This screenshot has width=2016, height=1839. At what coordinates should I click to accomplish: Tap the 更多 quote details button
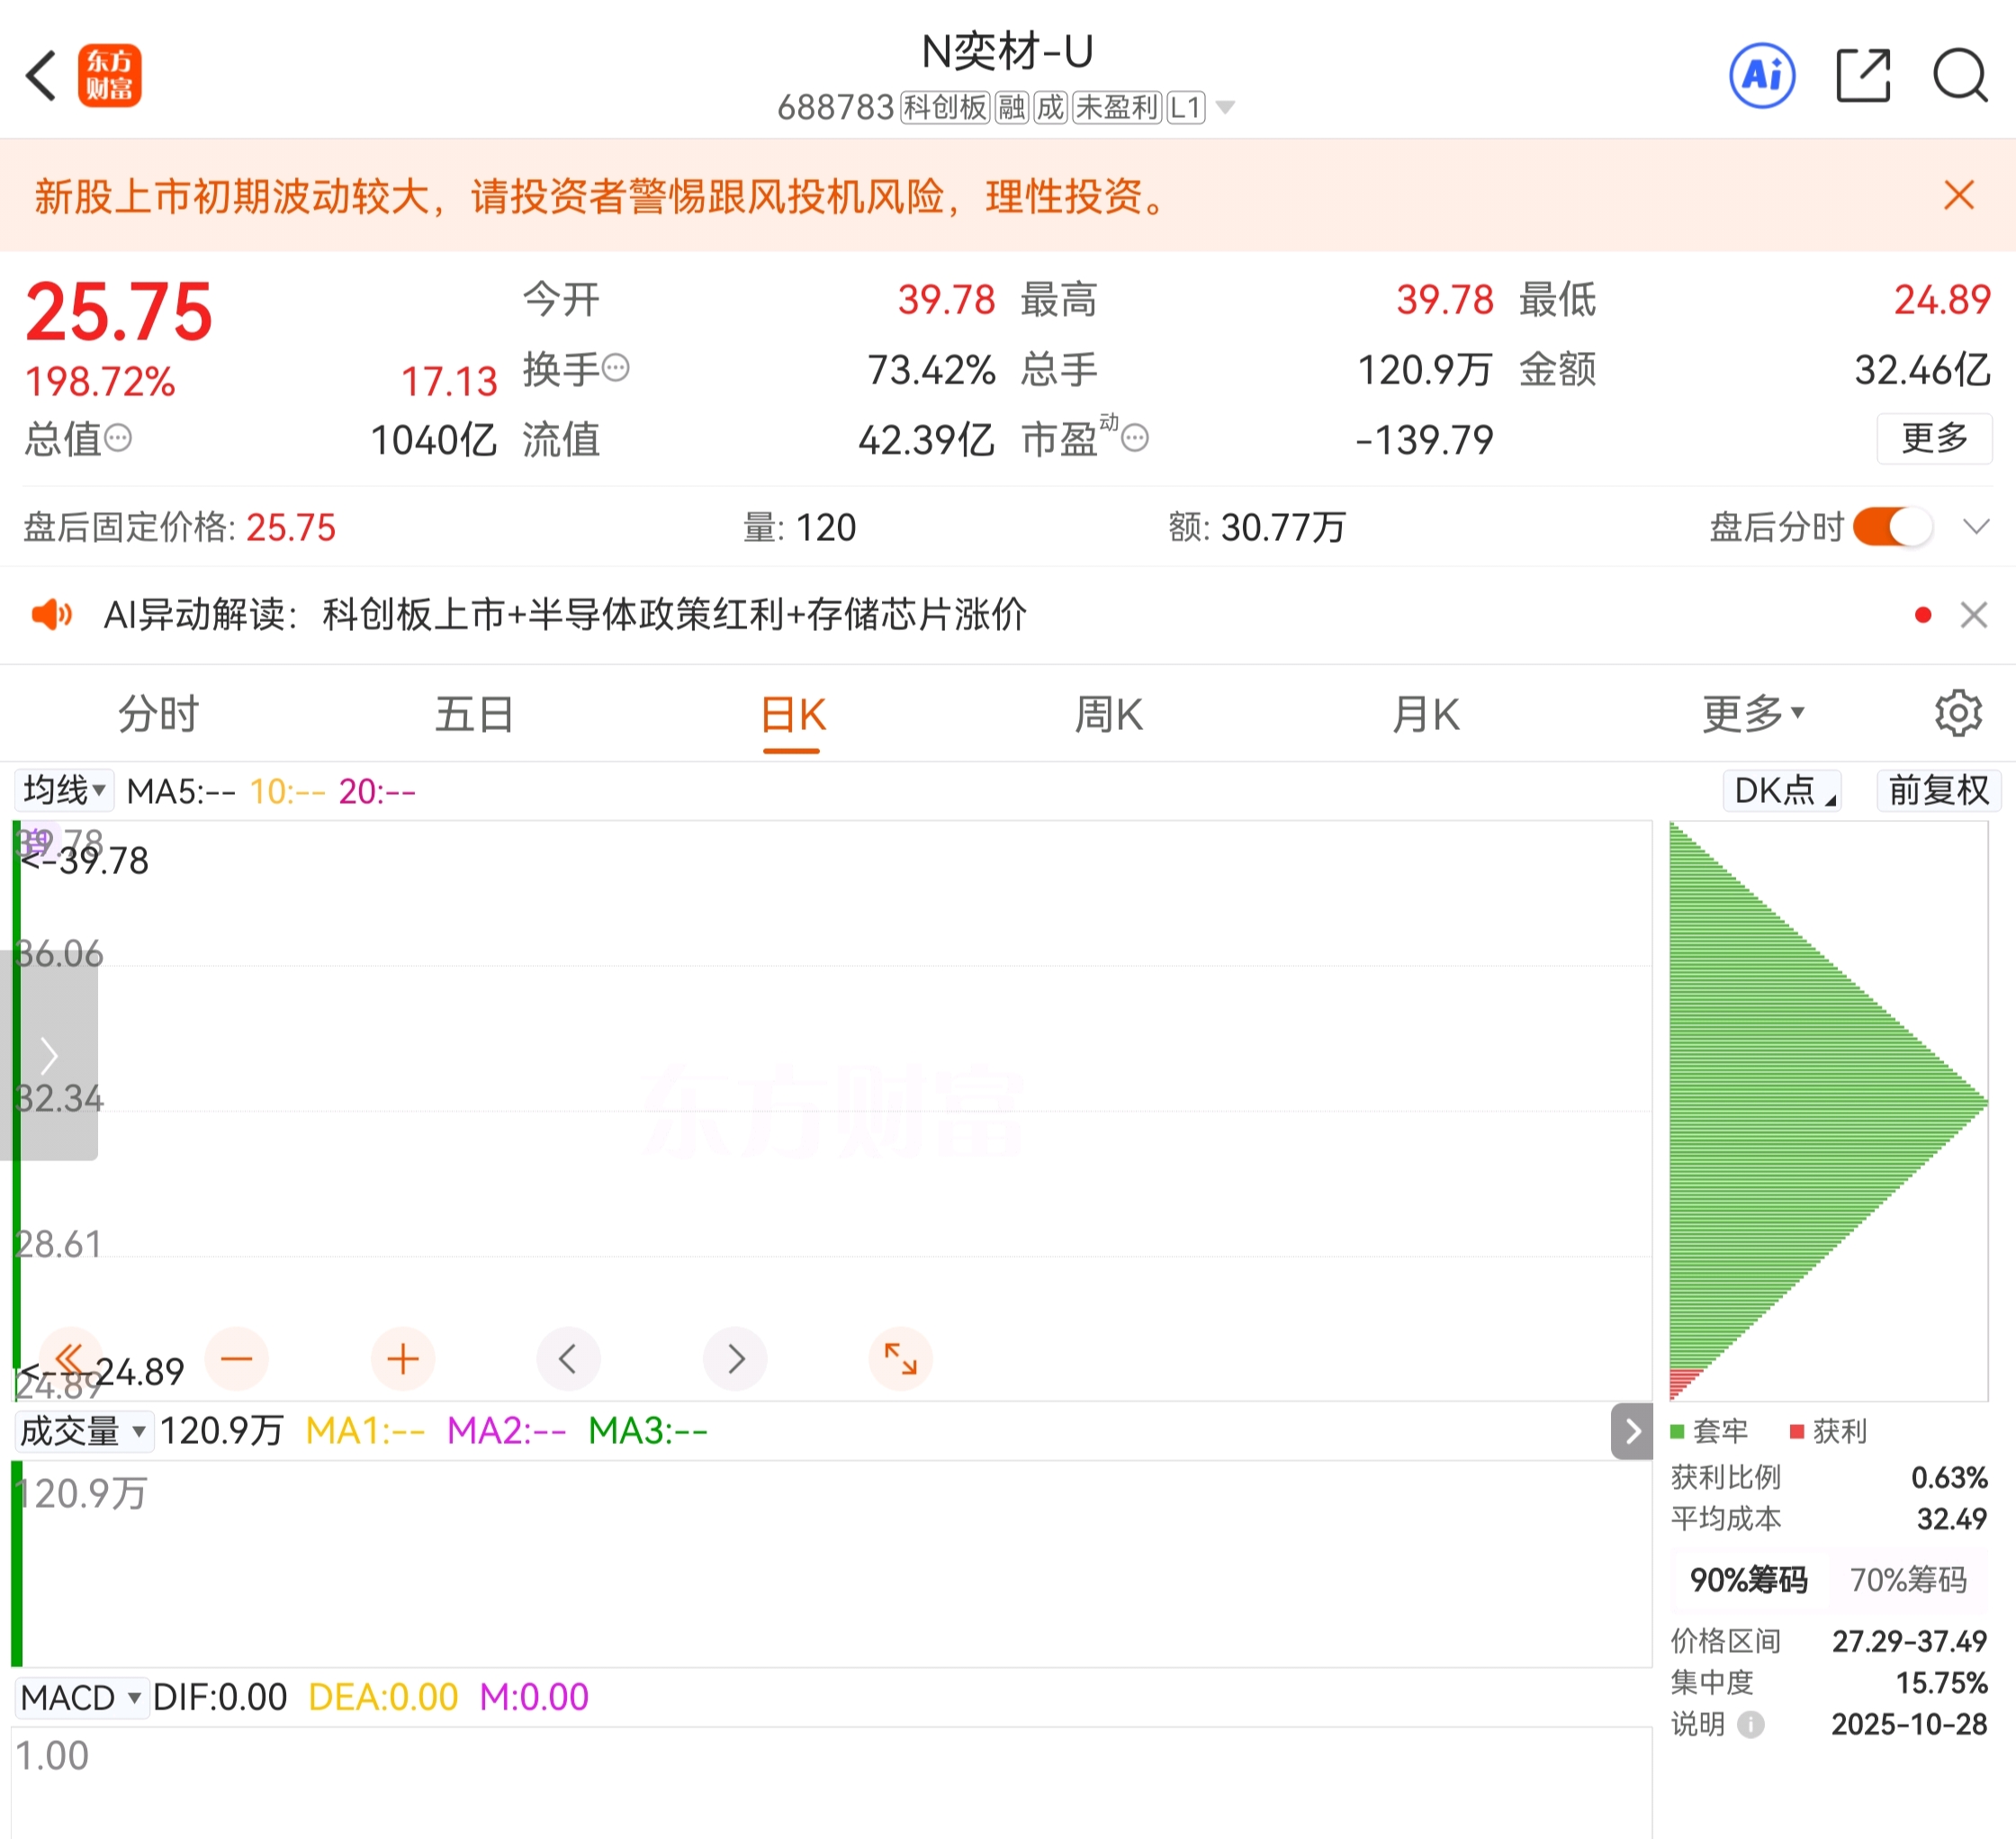pos(1933,438)
